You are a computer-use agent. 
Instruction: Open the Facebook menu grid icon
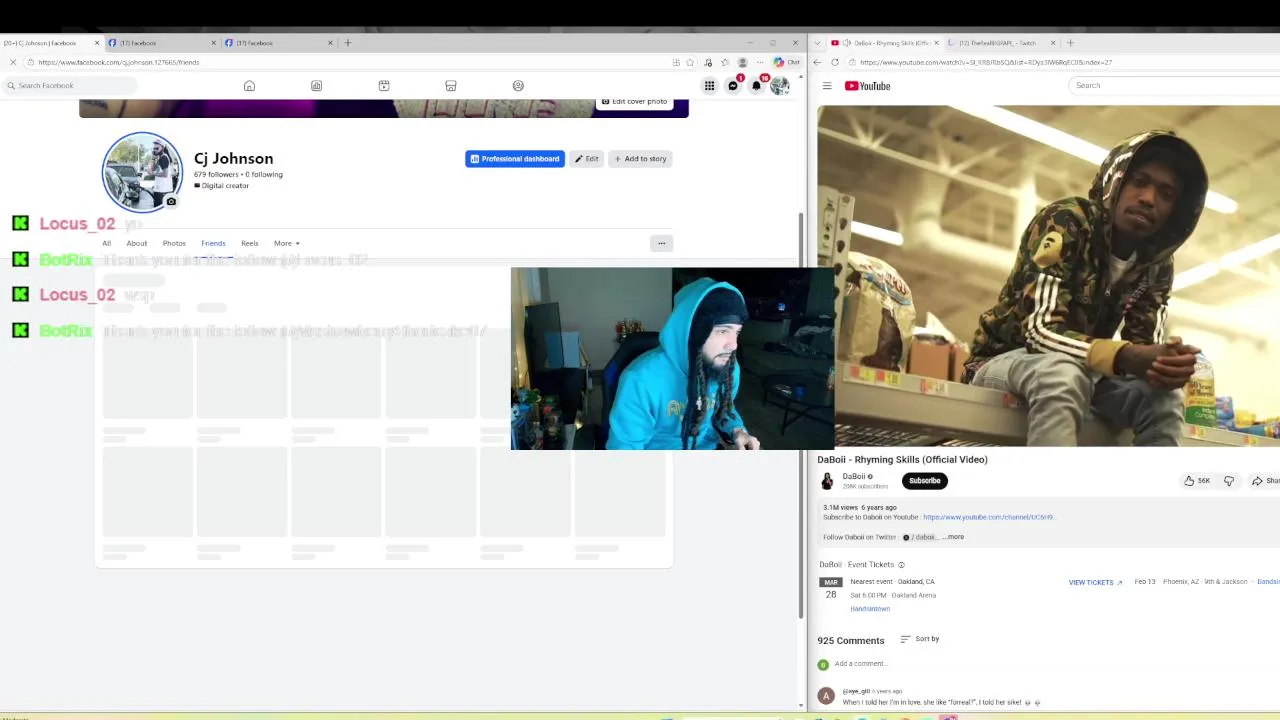(709, 86)
